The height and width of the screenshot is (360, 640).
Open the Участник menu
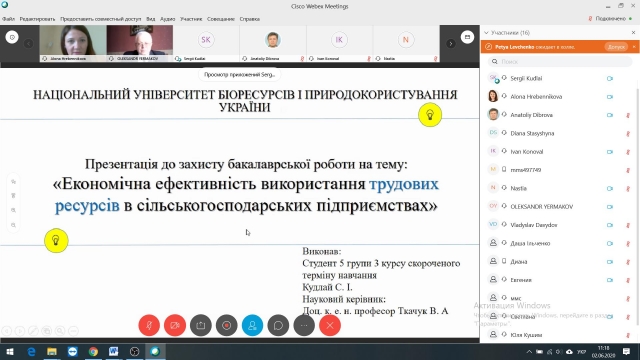click(191, 19)
